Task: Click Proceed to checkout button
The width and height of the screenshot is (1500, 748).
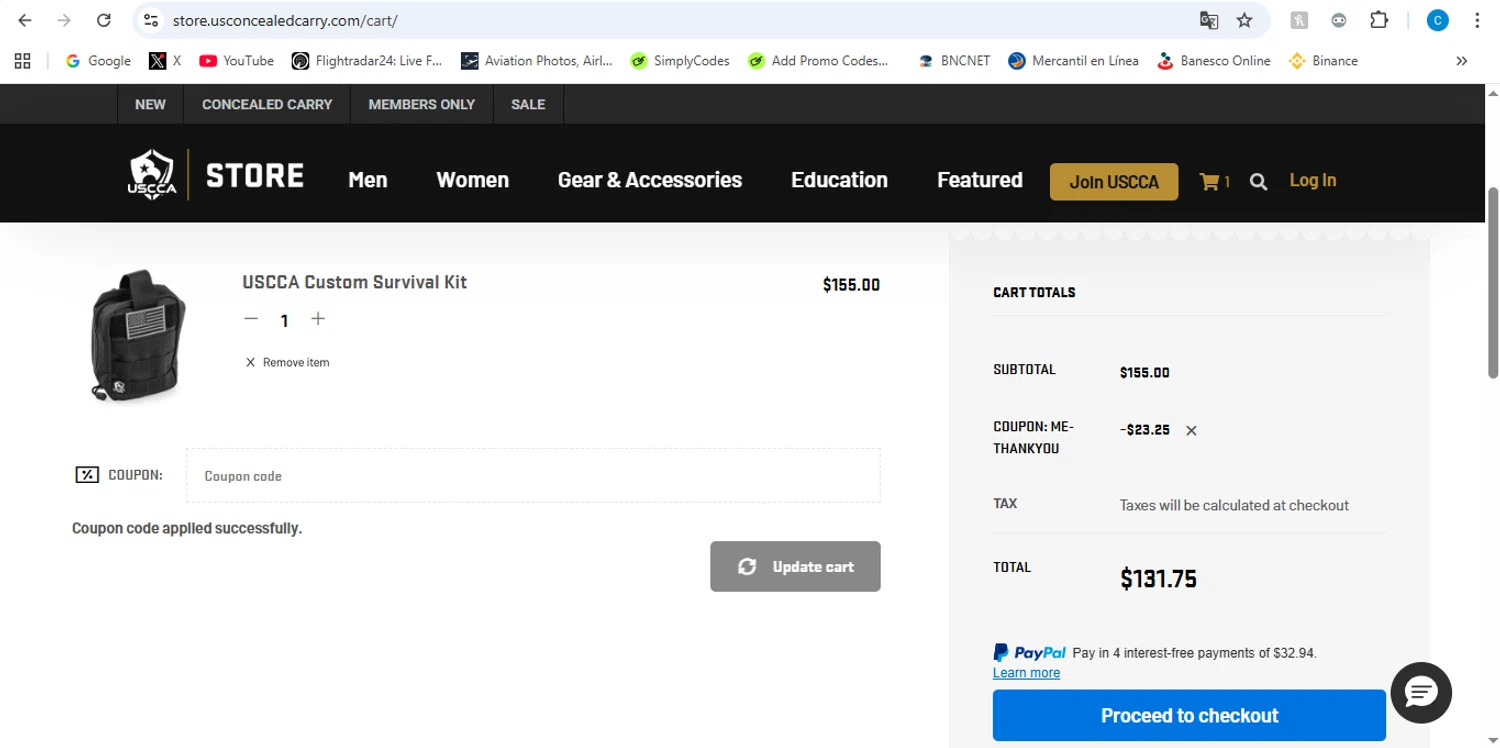Action: [1189, 715]
